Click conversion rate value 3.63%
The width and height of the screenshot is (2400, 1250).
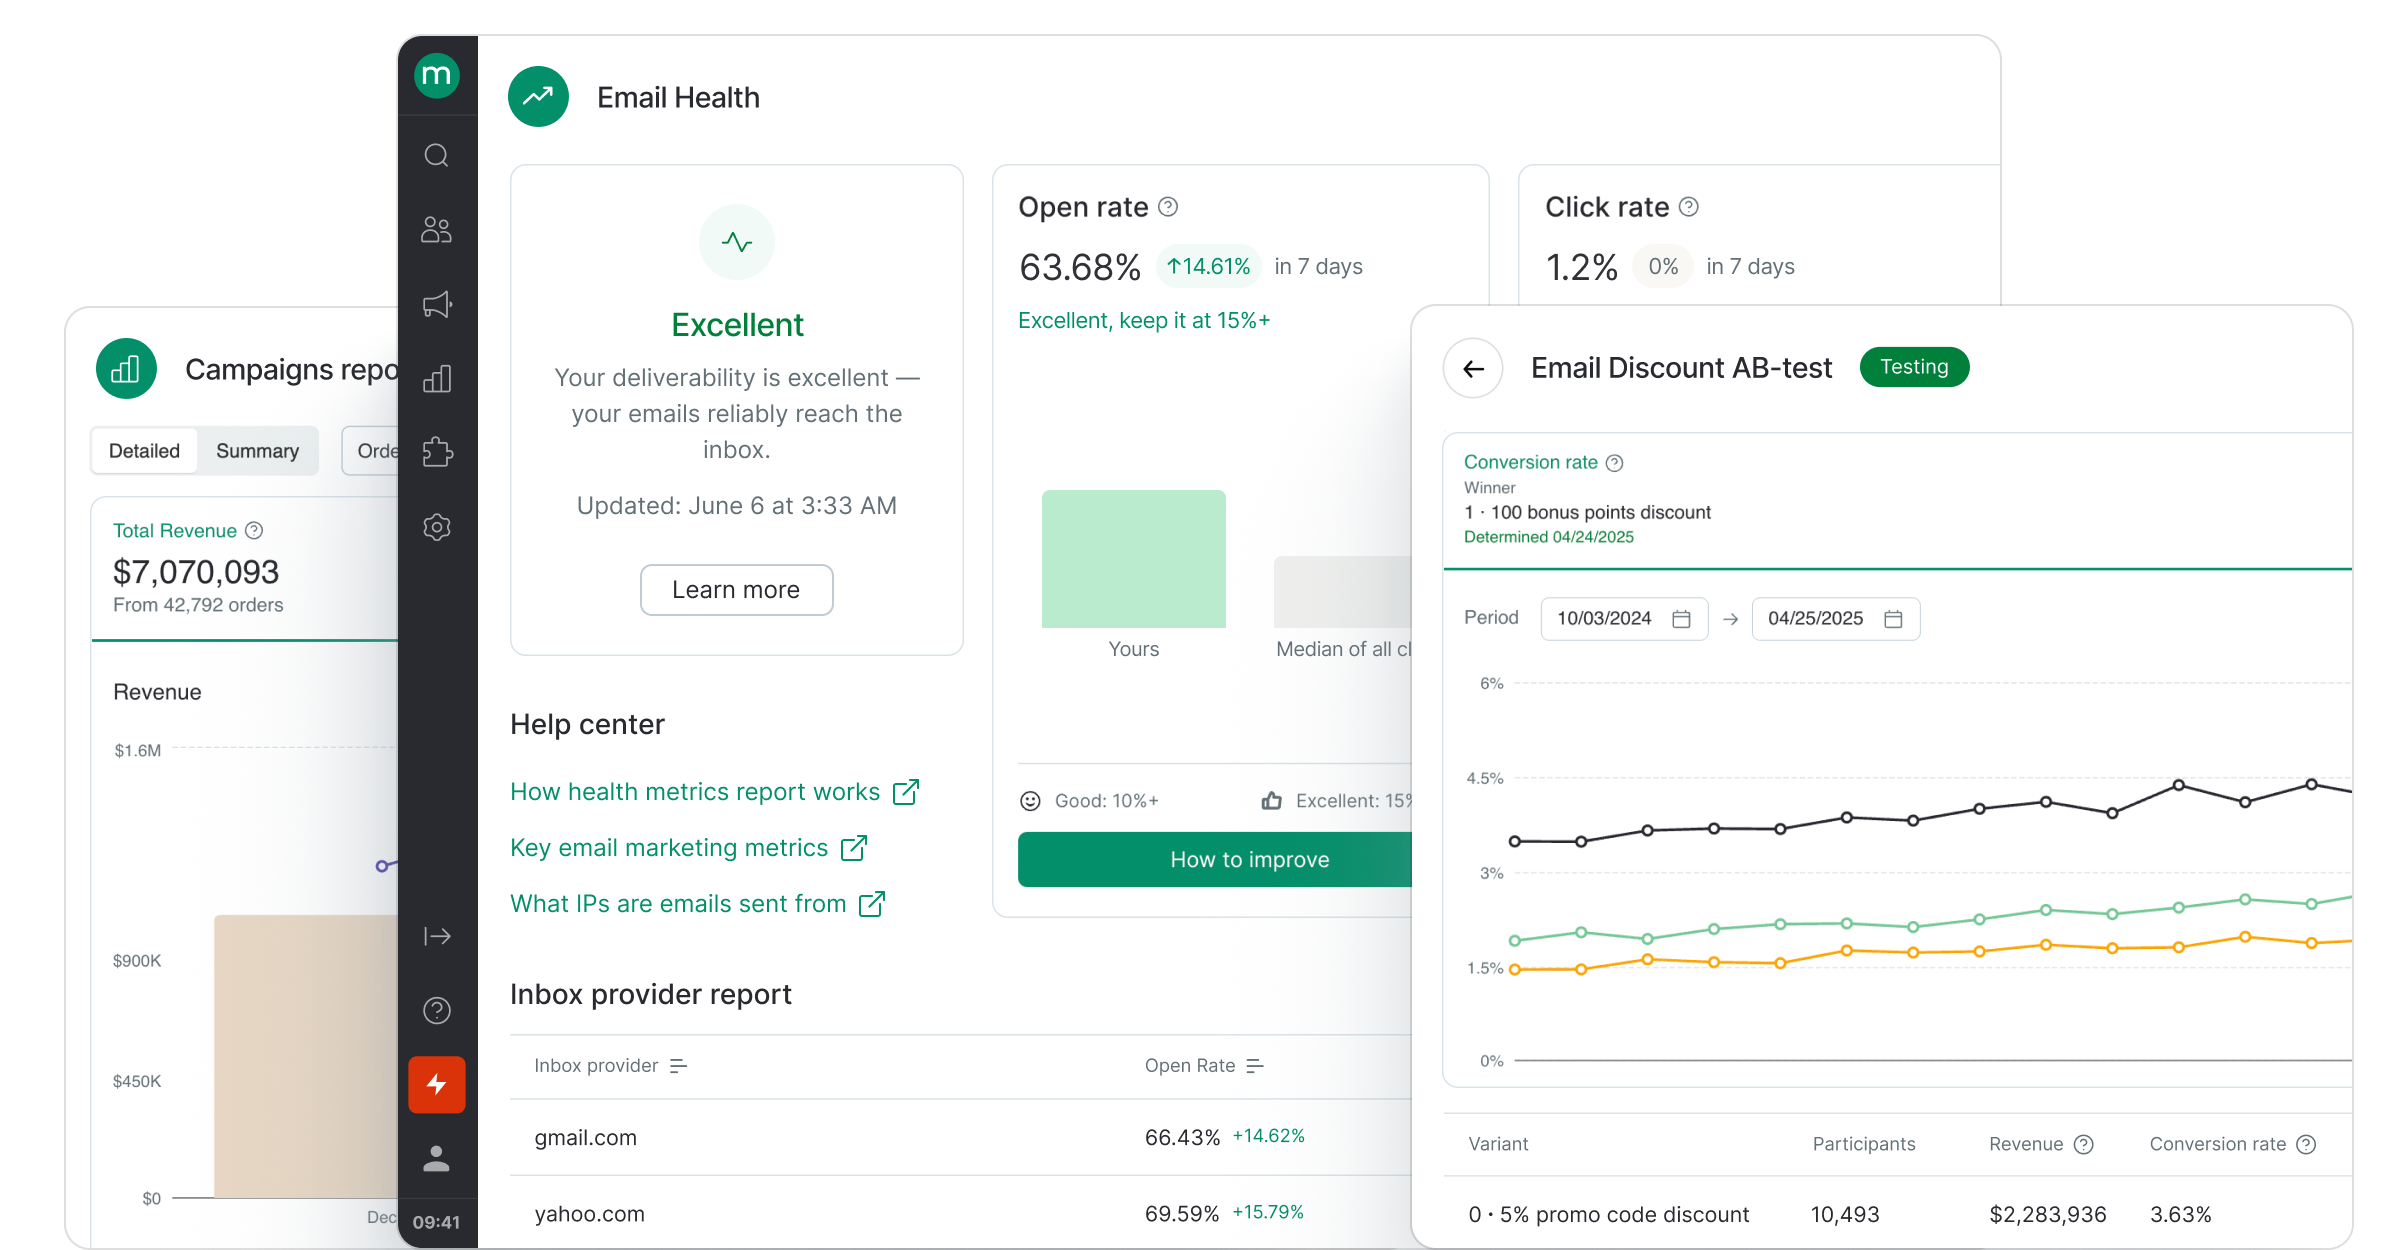click(x=2181, y=1215)
